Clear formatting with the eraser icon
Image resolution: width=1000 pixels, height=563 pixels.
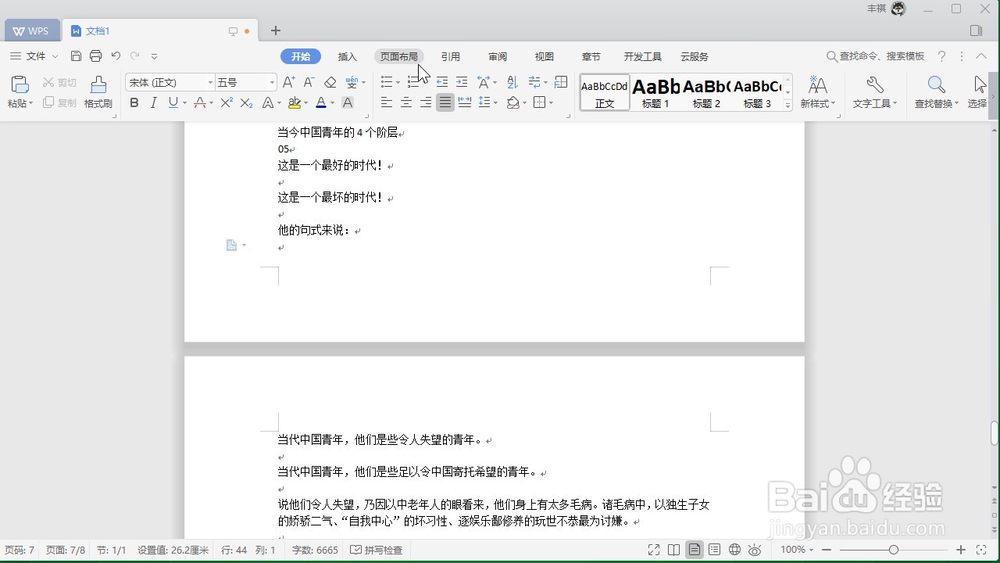330,82
